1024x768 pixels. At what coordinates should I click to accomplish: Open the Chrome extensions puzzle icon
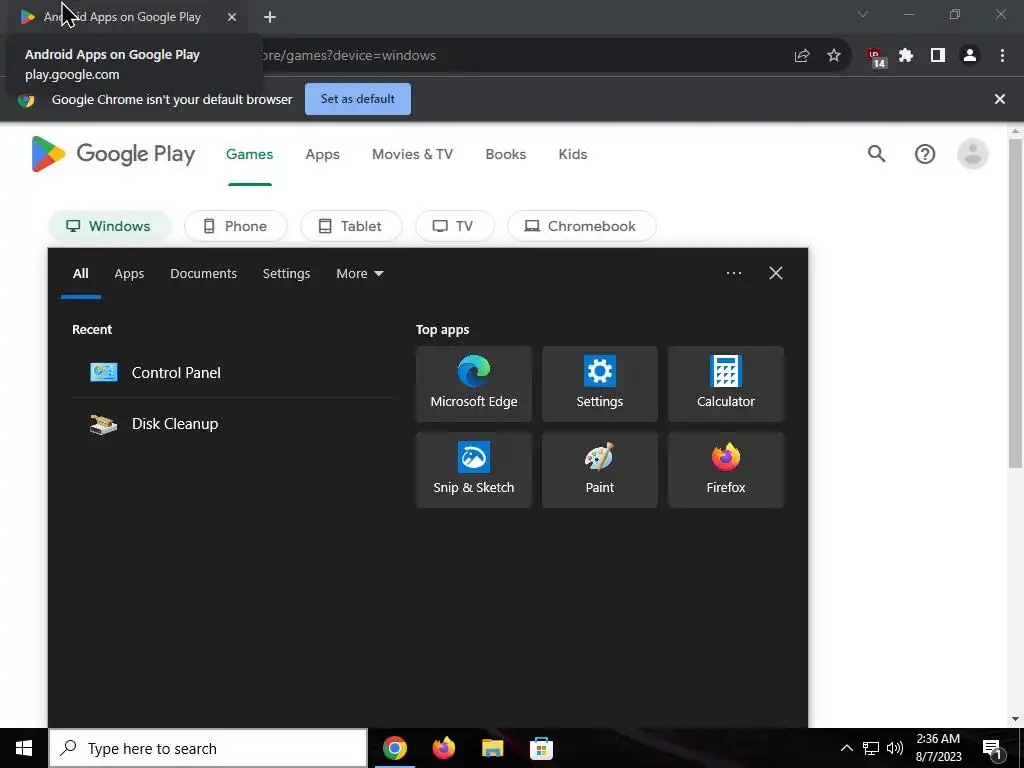[906, 56]
